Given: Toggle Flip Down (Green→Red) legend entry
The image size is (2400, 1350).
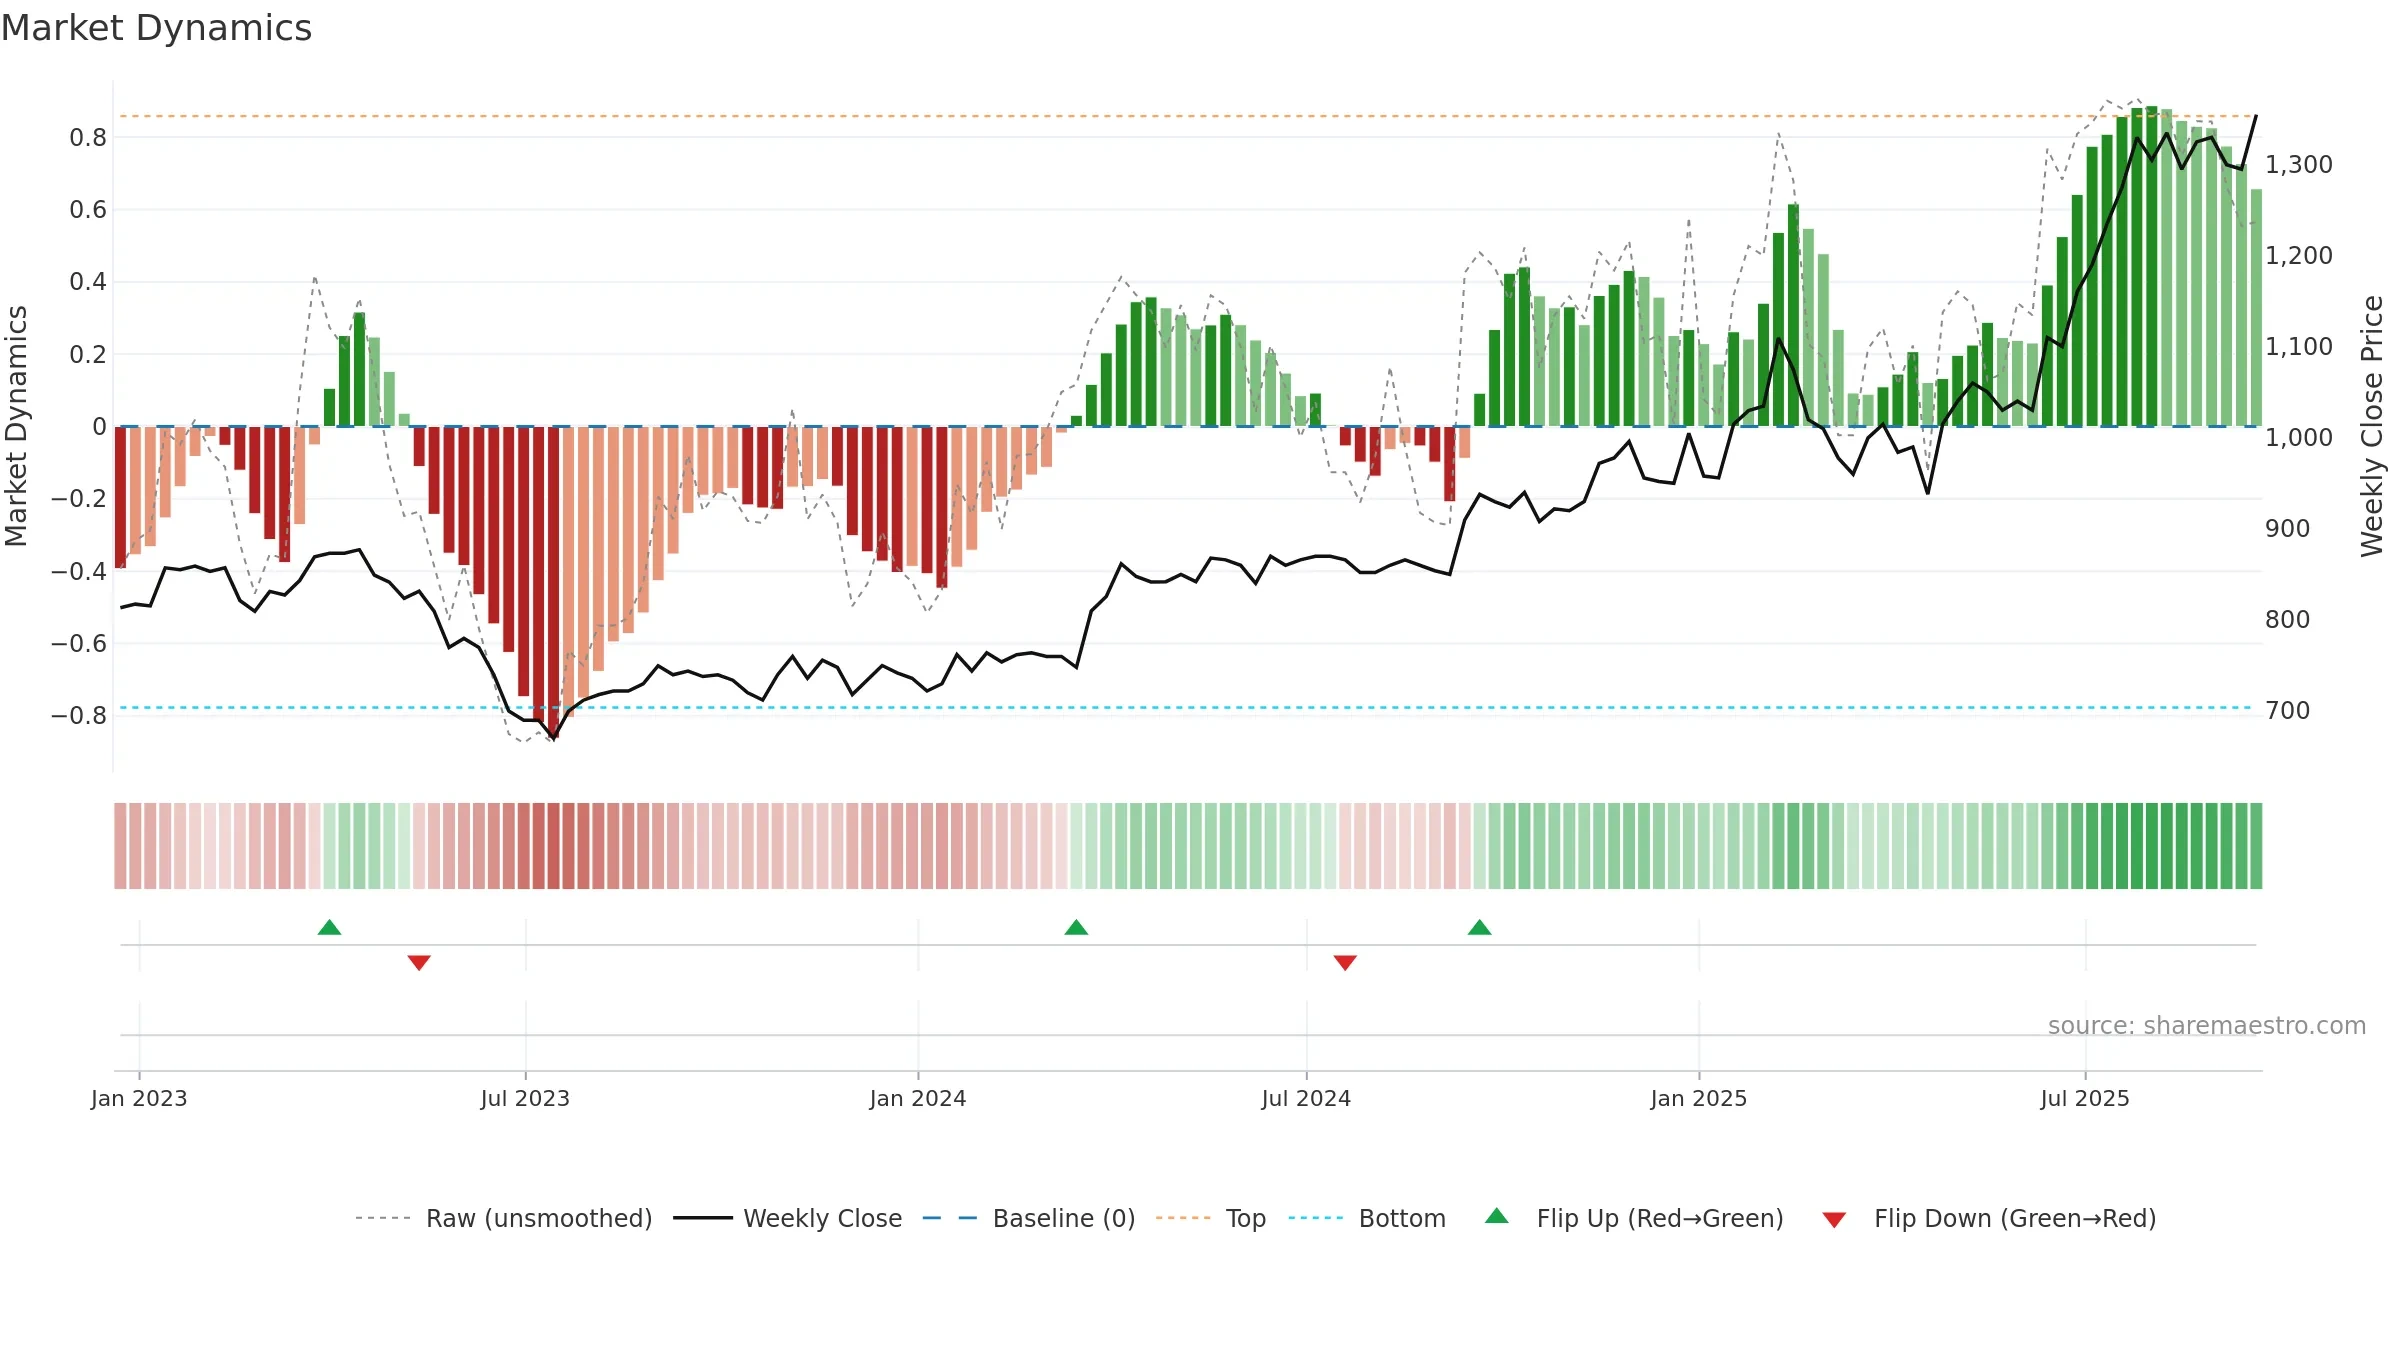Looking at the screenshot, I should pyautogui.click(x=1989, y=1218).
